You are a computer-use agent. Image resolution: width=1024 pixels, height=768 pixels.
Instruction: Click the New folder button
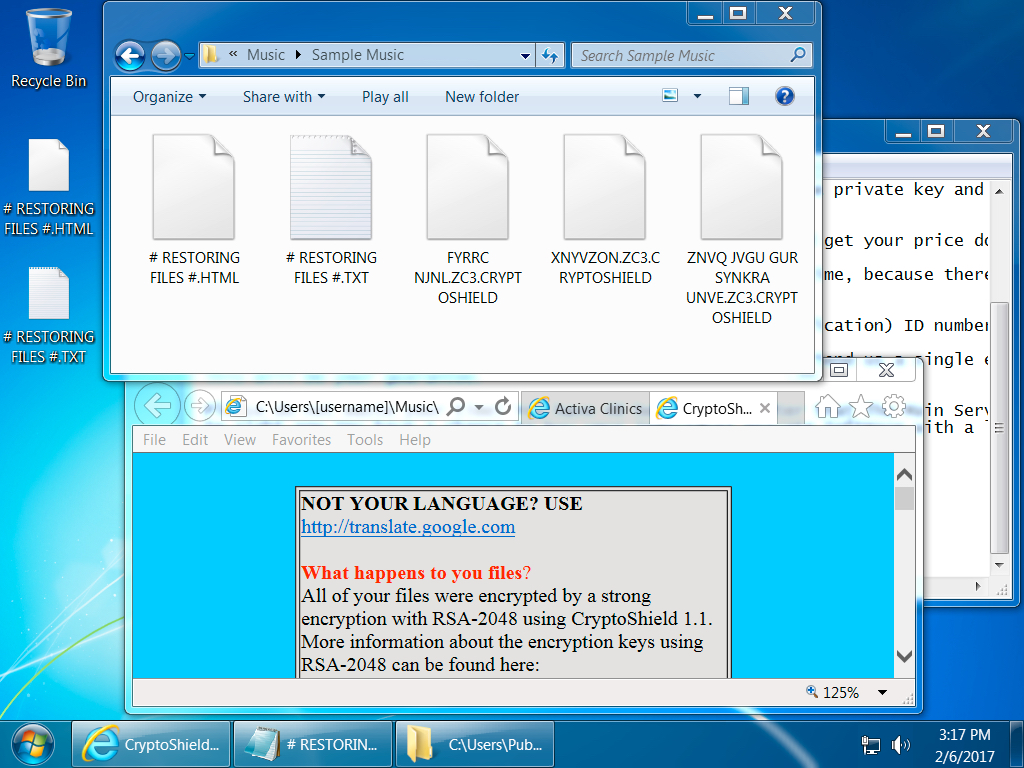click(x=482, y=97)
